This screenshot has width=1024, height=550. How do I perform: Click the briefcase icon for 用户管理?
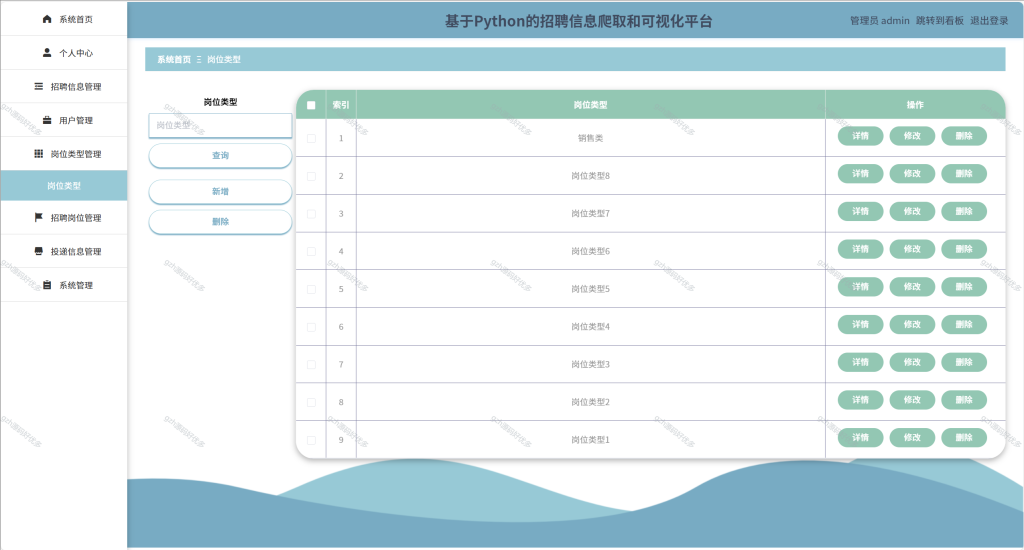pos(47,120)
